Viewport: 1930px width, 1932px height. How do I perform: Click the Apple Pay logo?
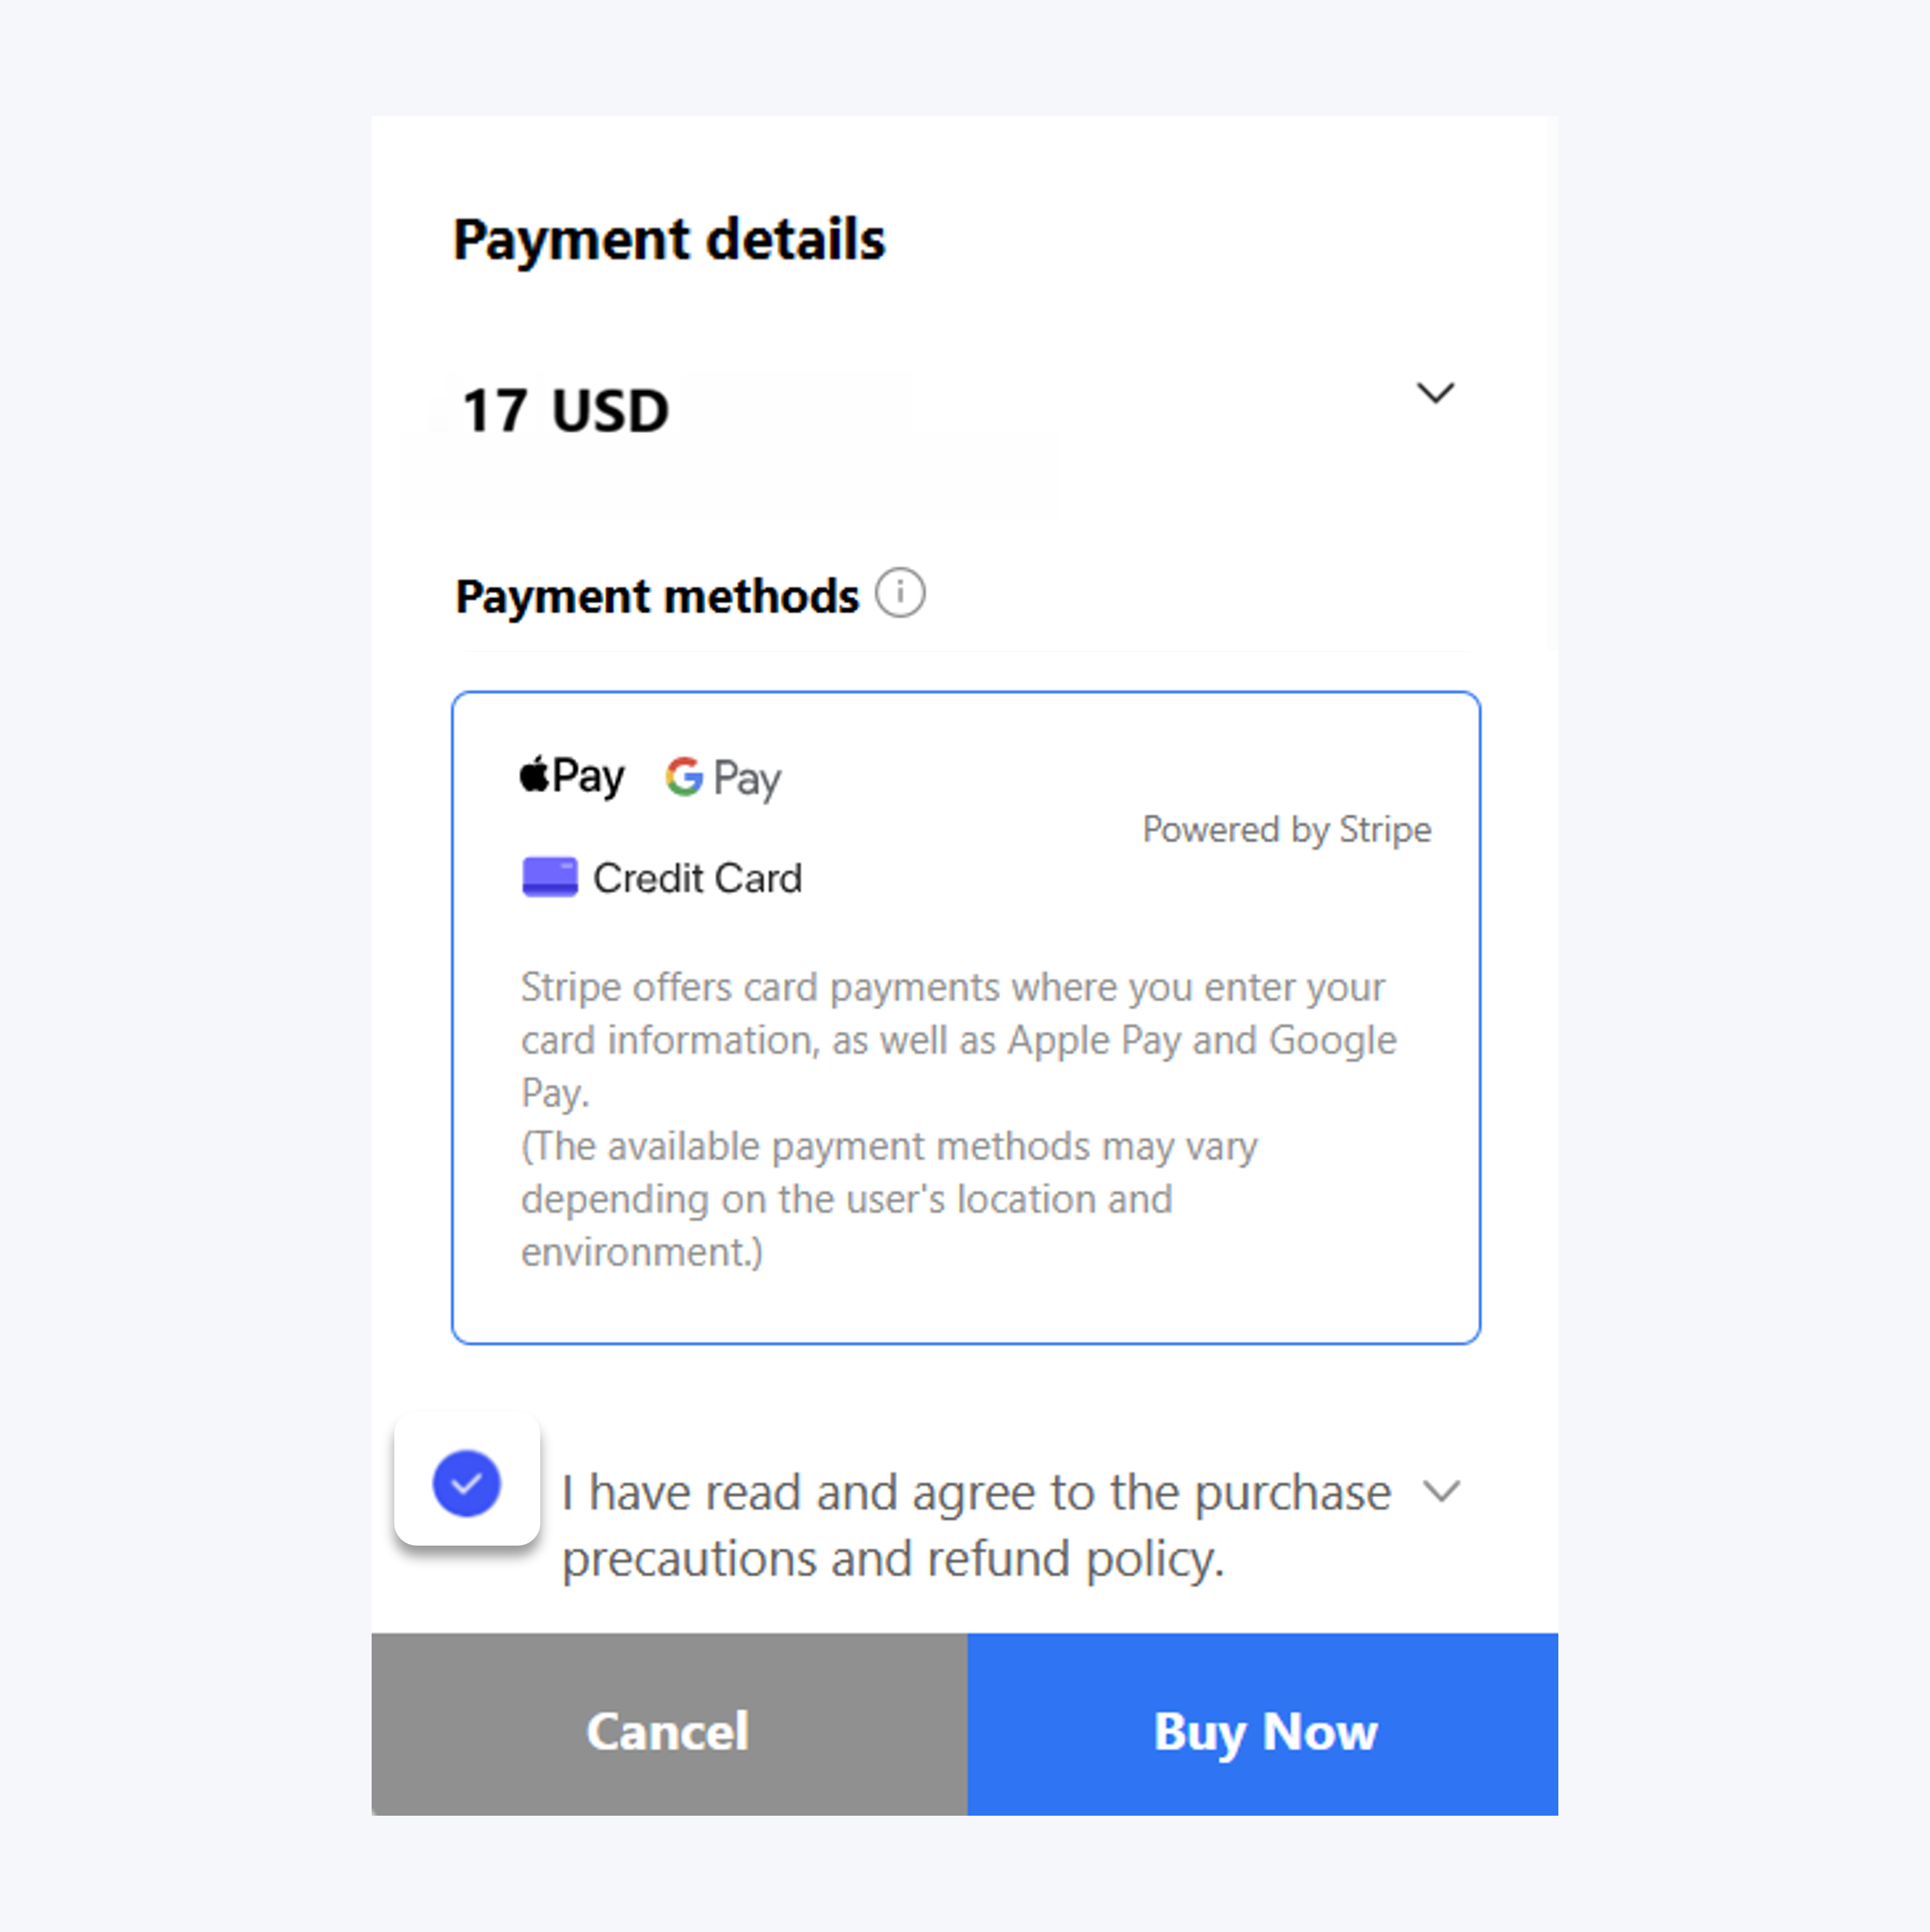(572, 777)
